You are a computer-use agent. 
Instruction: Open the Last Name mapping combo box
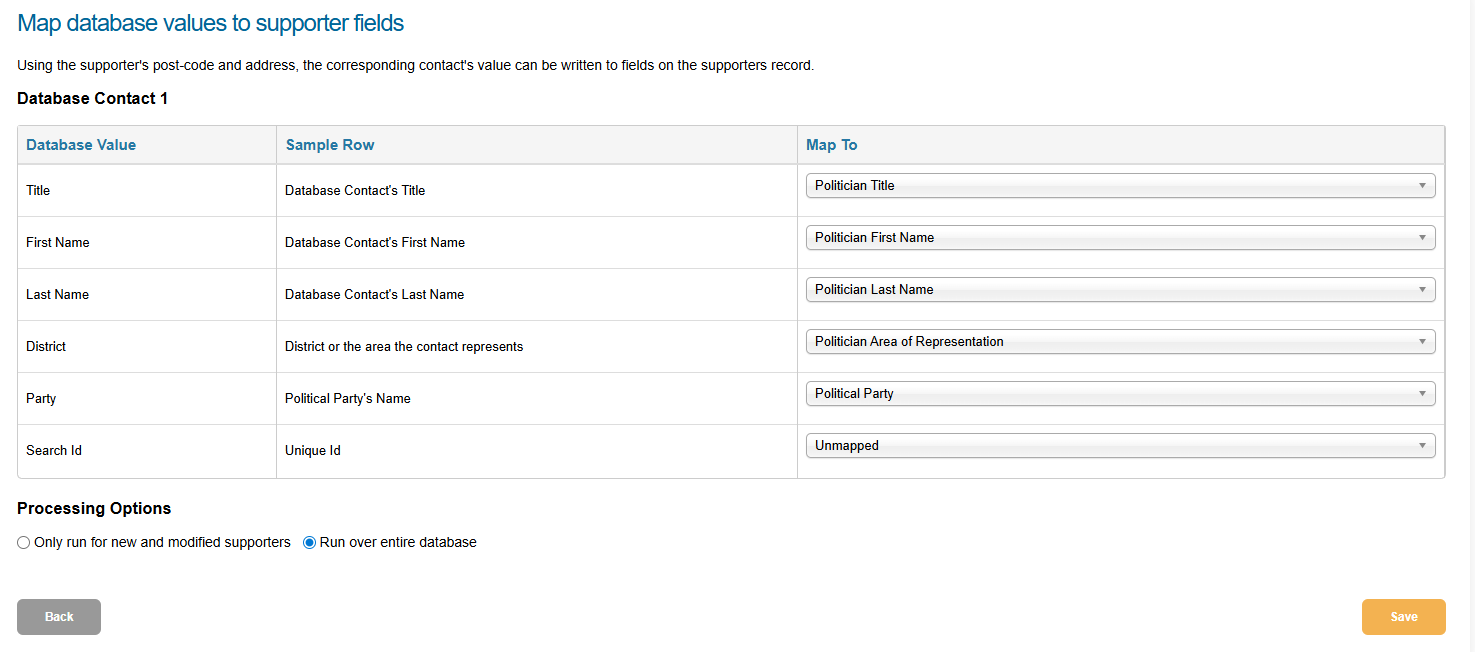1100,289
